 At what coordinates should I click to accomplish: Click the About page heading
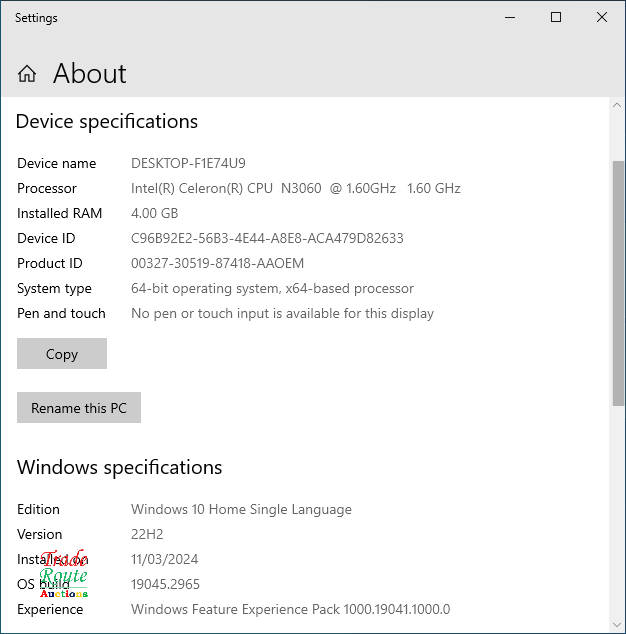89,74
